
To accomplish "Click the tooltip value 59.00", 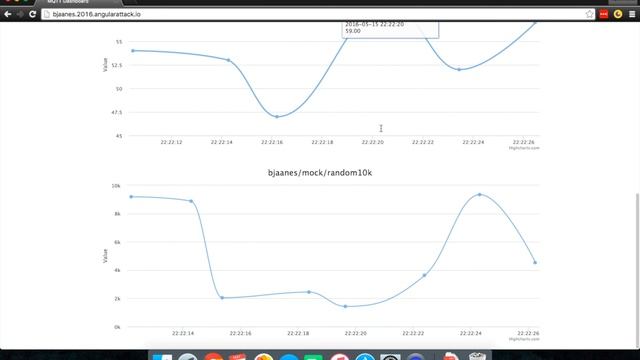I will tap(353, 31).
